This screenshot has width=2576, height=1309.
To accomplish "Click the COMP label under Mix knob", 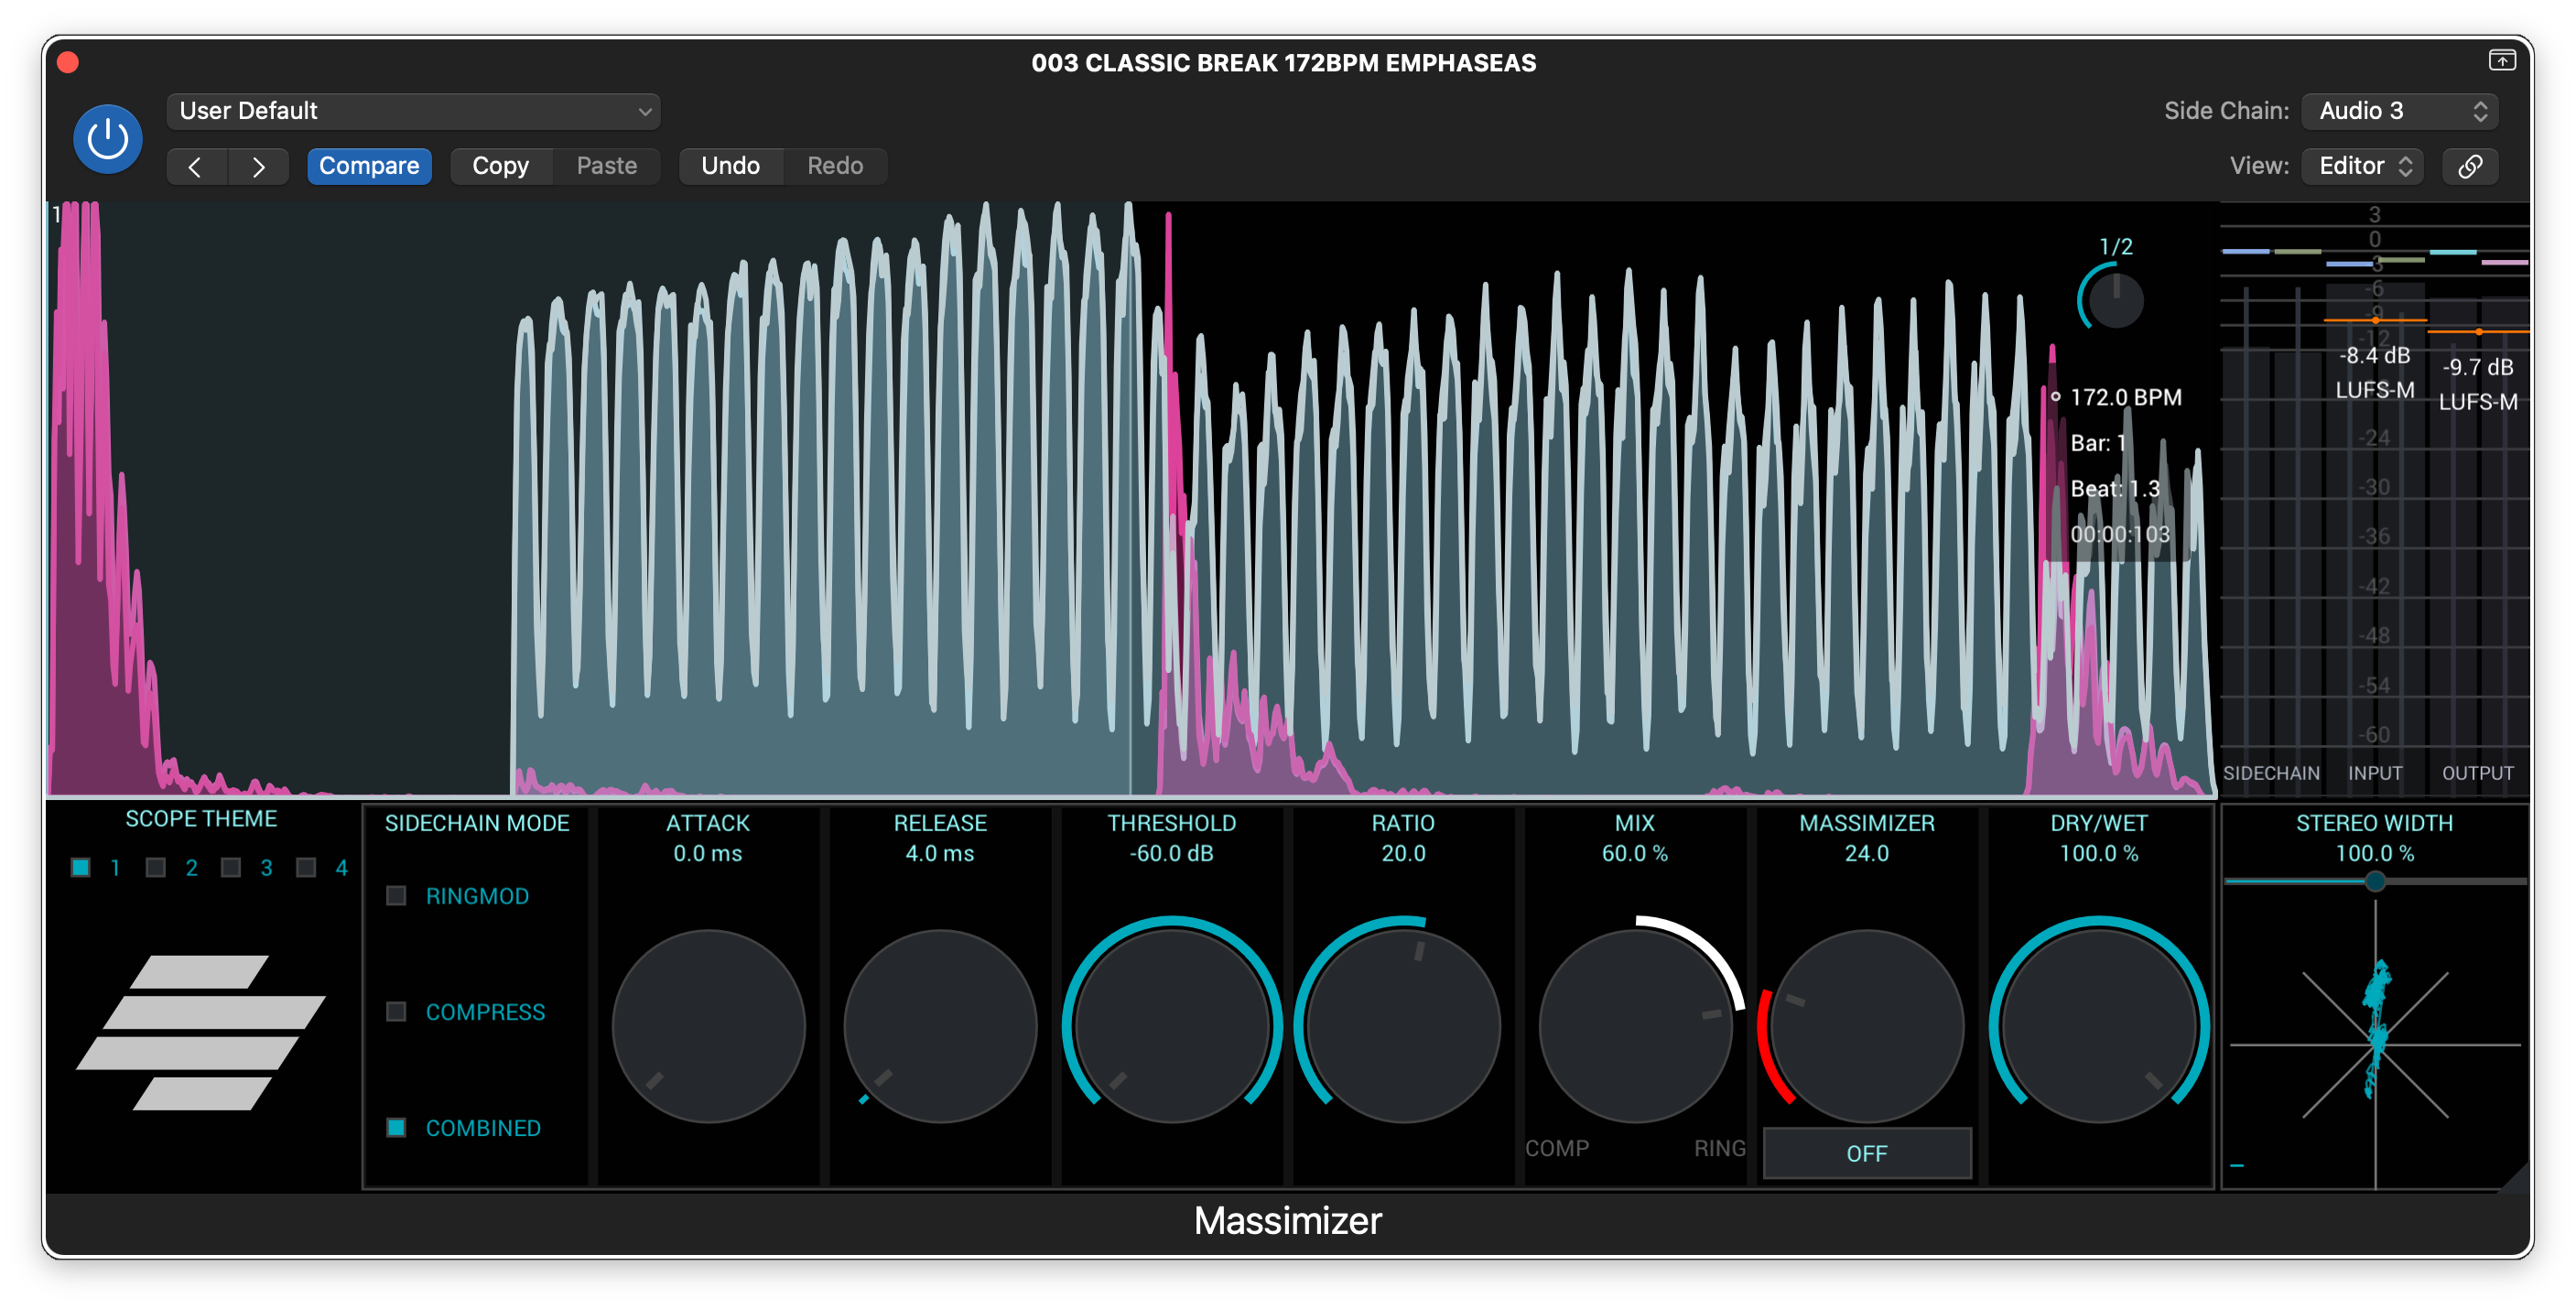I will click(x=1557, y=1148).
